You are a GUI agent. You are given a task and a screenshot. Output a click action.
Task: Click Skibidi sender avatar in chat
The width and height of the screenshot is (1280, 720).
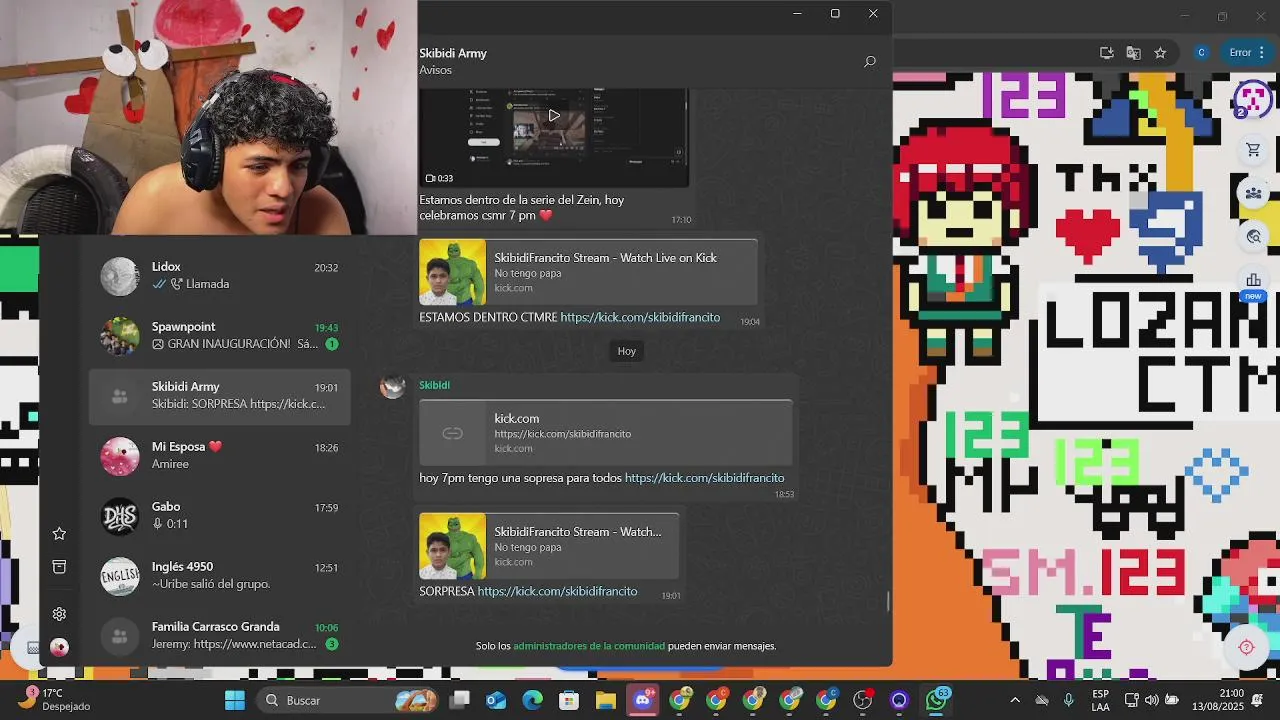(392, 386)
